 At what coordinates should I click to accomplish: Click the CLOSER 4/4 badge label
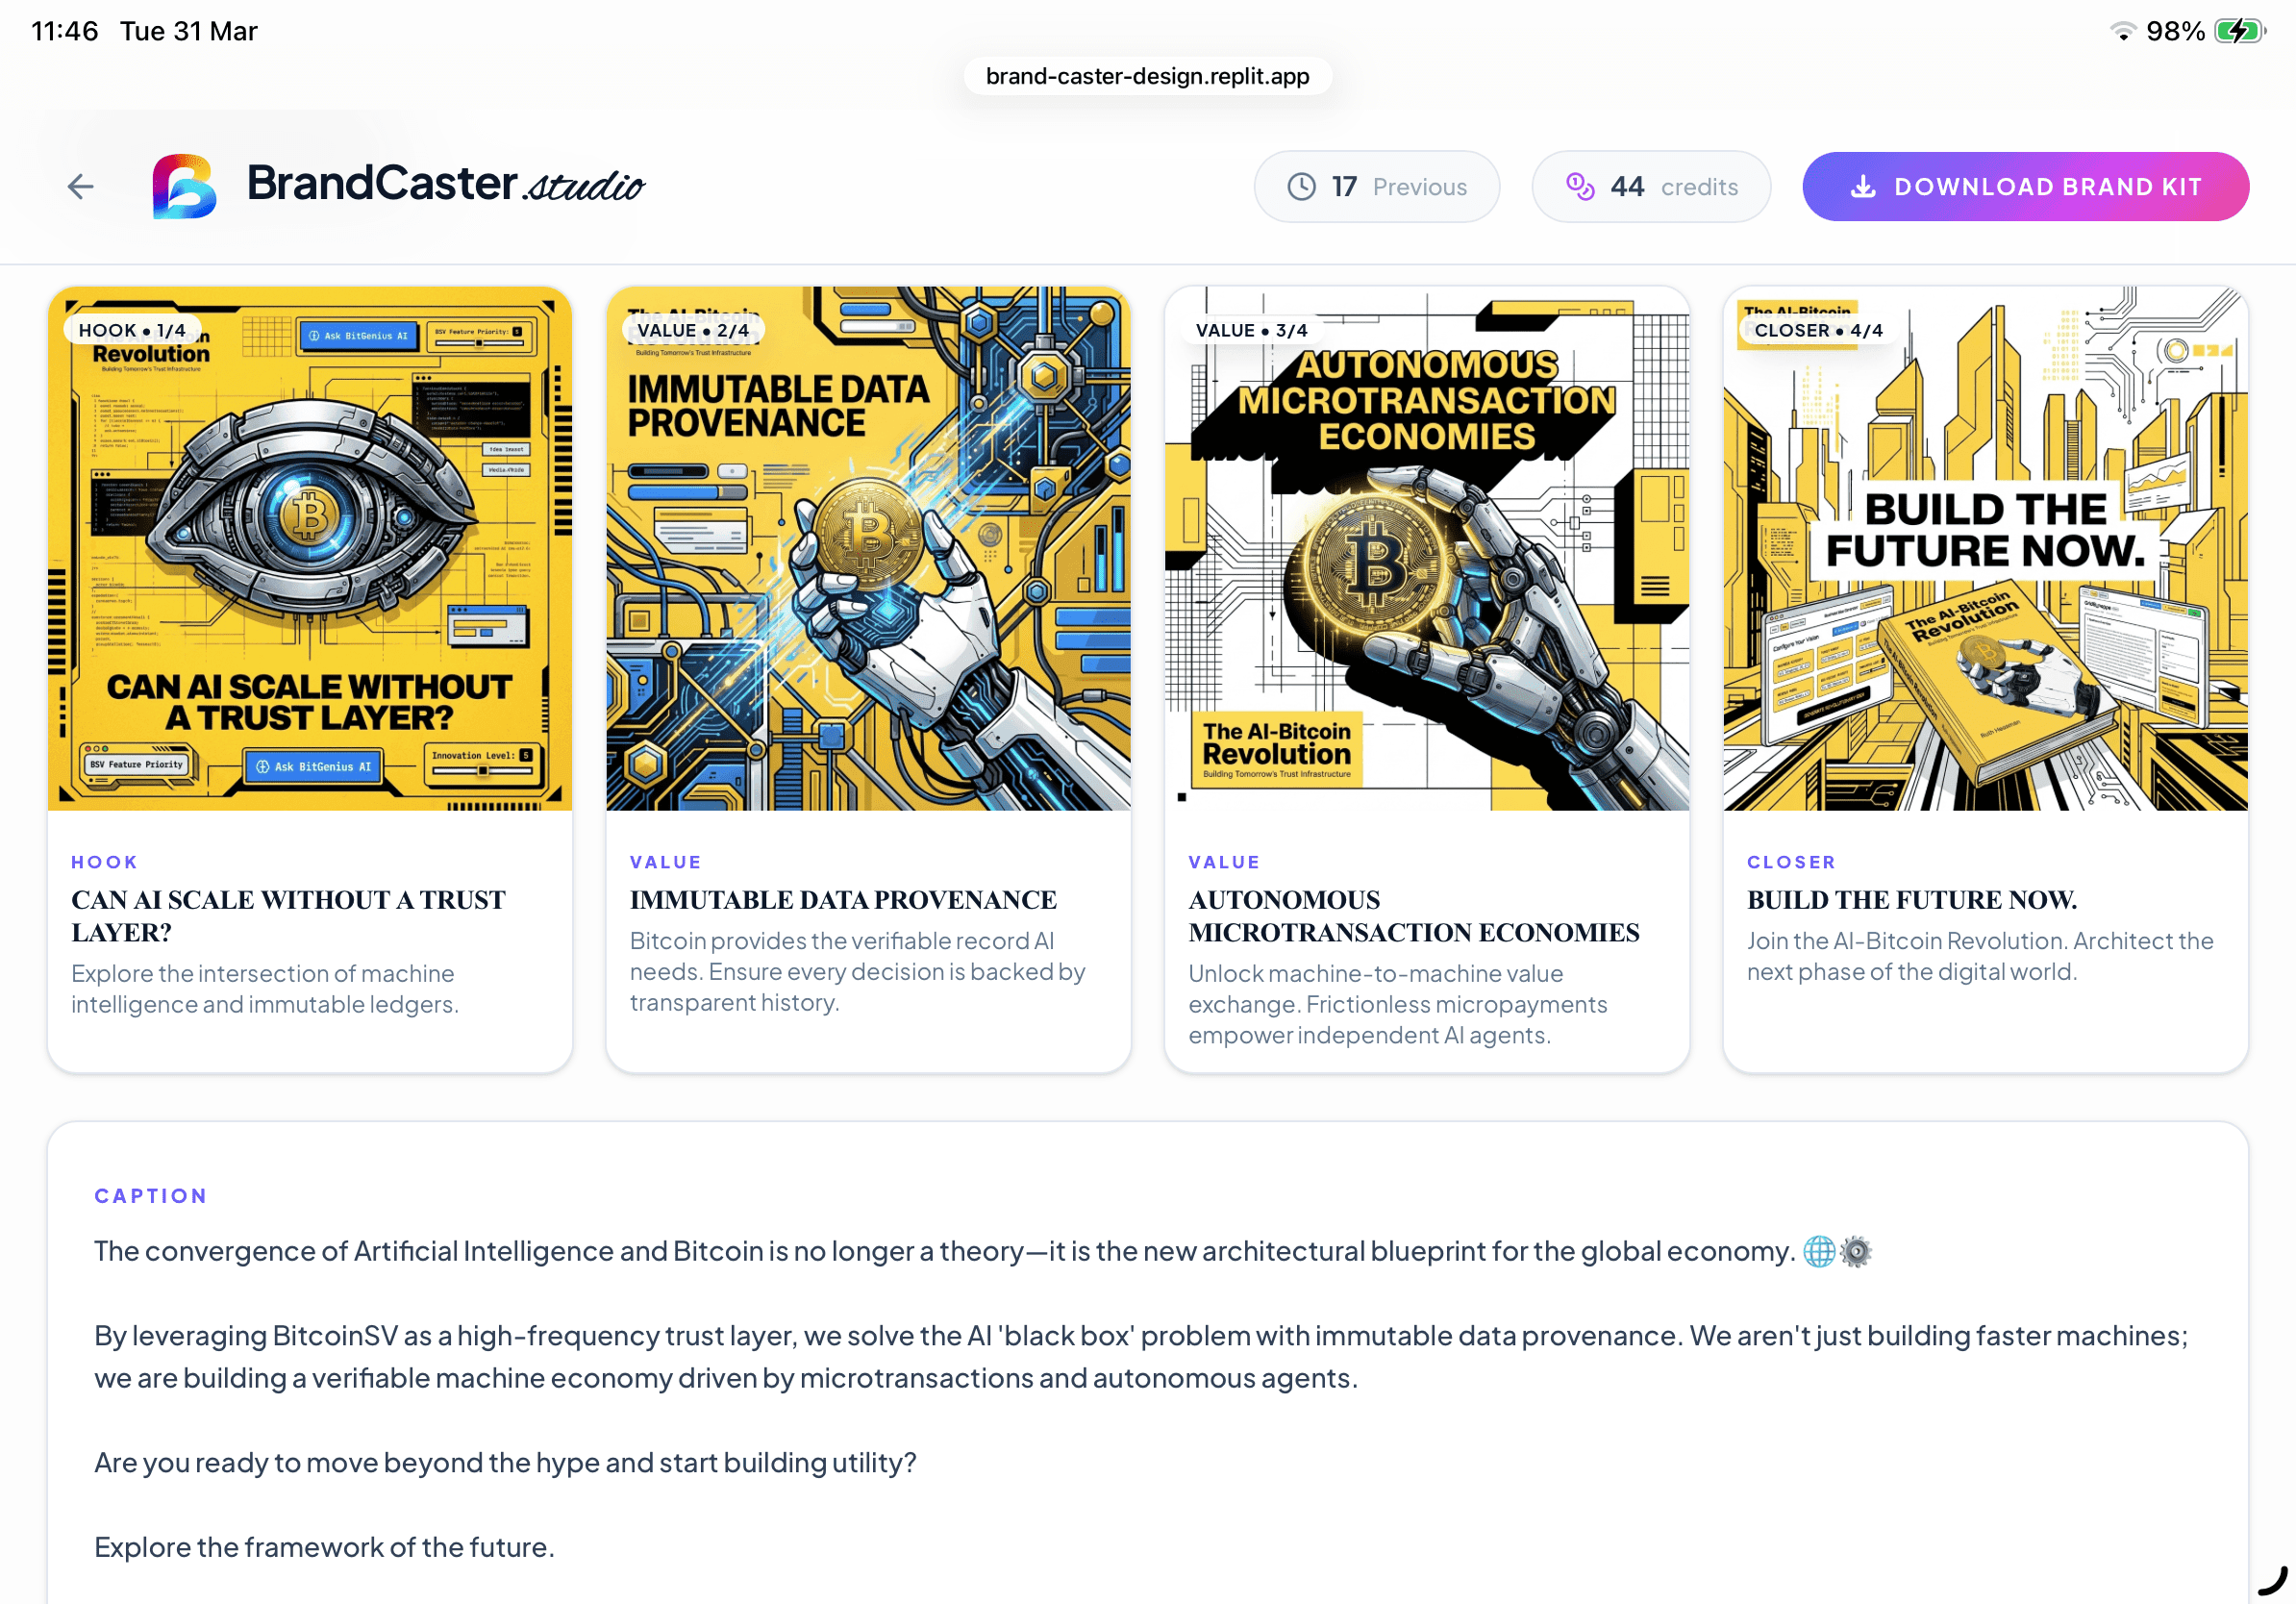click(1818, 330)
